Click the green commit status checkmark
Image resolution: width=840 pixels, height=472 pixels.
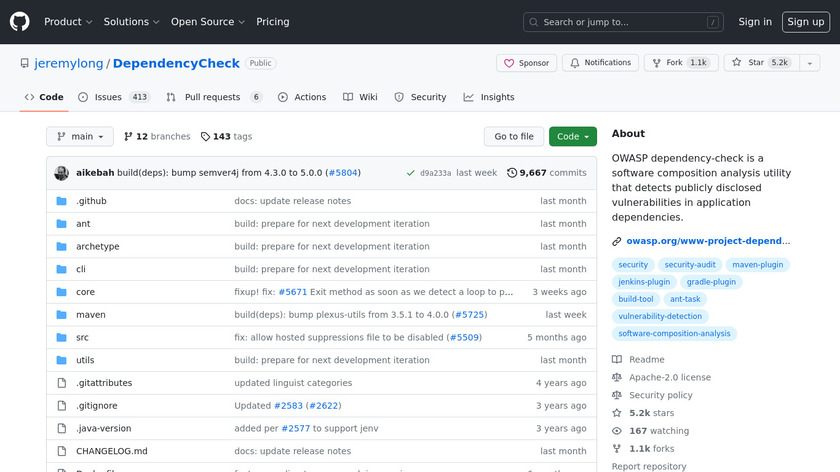pos(410,173)
